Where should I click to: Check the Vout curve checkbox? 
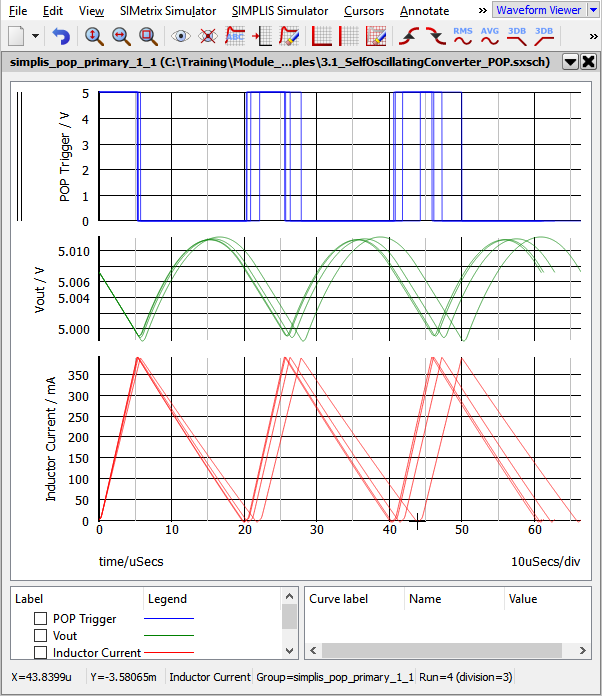[41, 636]
